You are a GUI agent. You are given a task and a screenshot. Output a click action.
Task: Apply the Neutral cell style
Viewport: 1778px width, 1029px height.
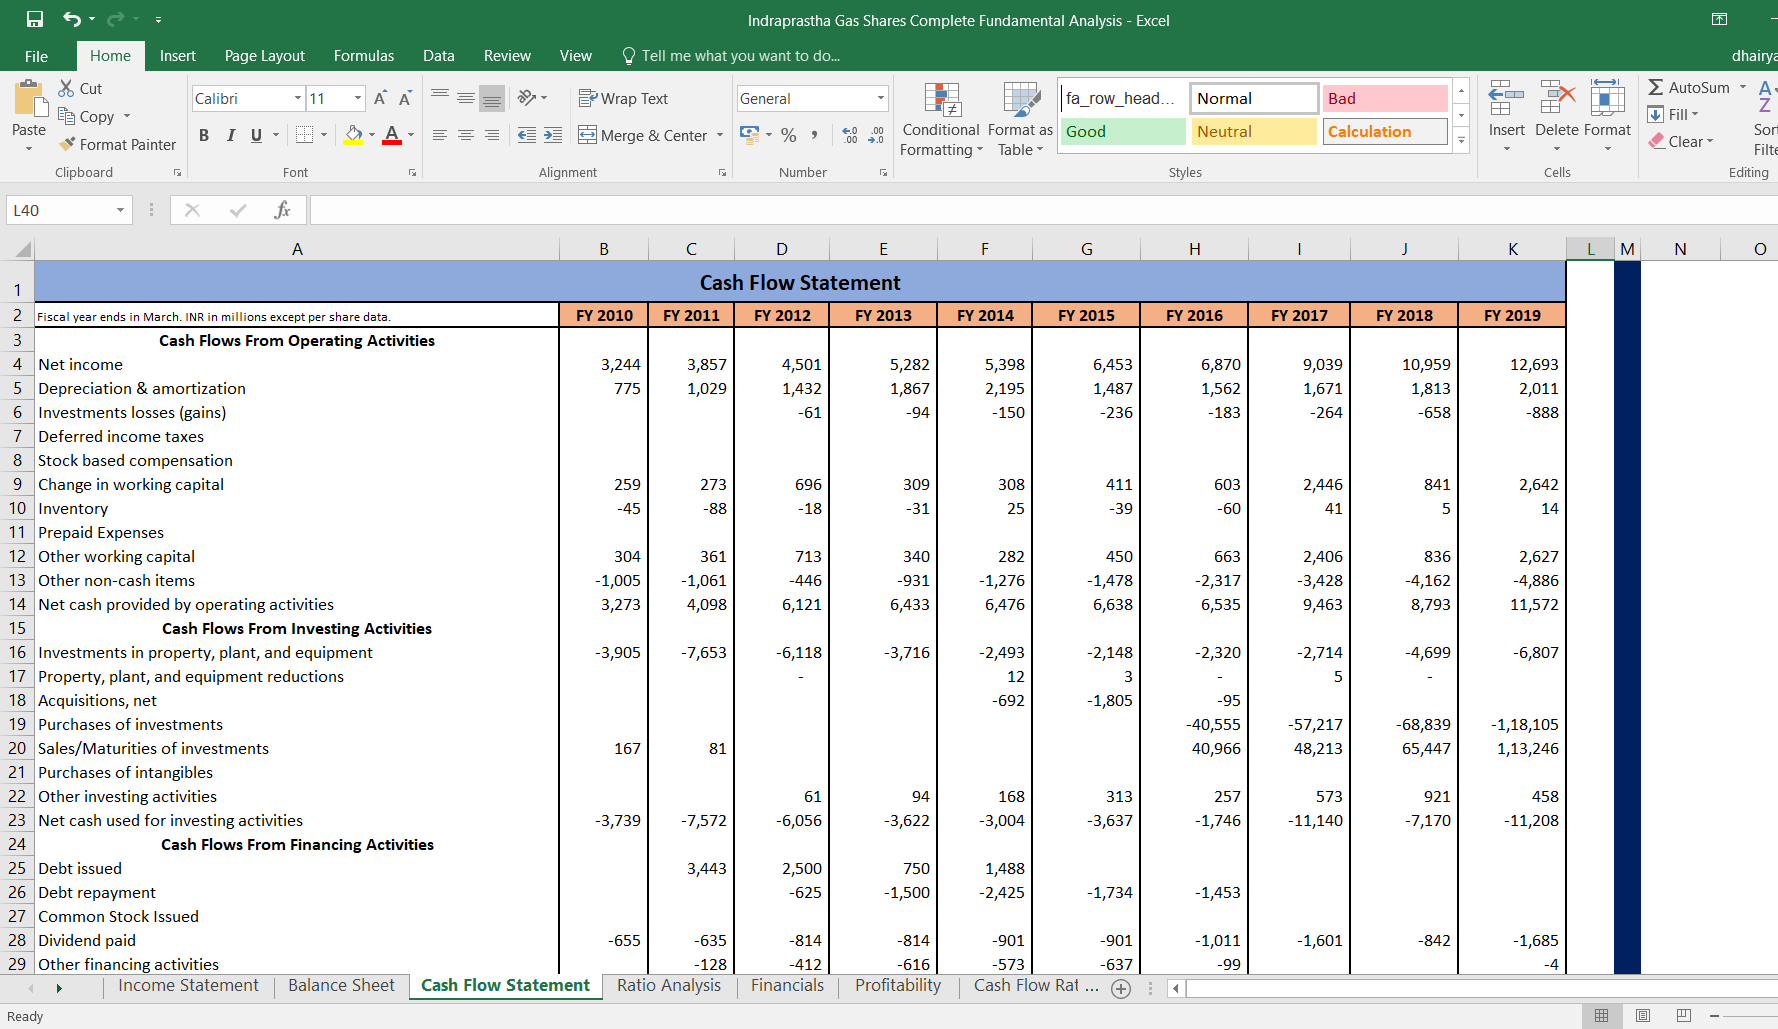1254,131
